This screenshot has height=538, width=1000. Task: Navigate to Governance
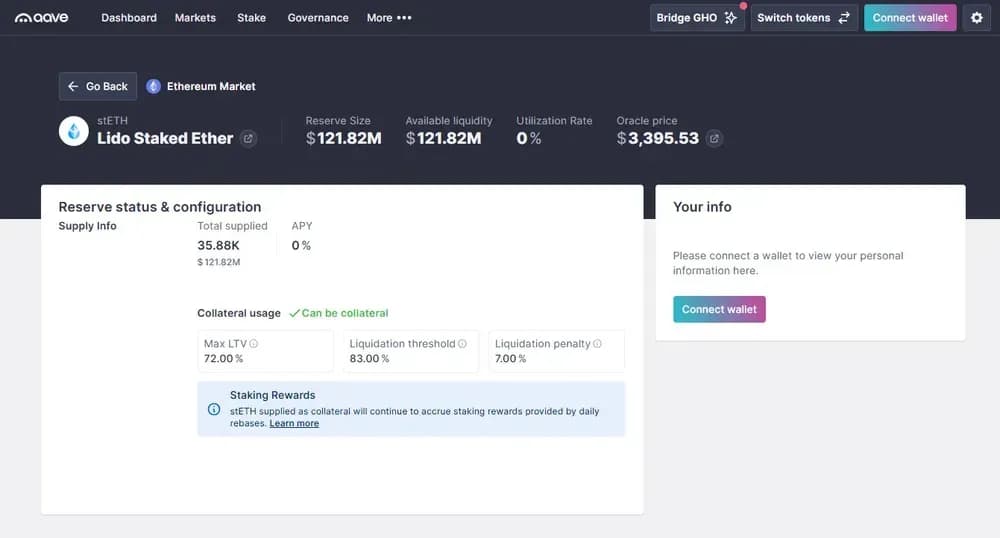pyautogui.click(x=318, y=18)
